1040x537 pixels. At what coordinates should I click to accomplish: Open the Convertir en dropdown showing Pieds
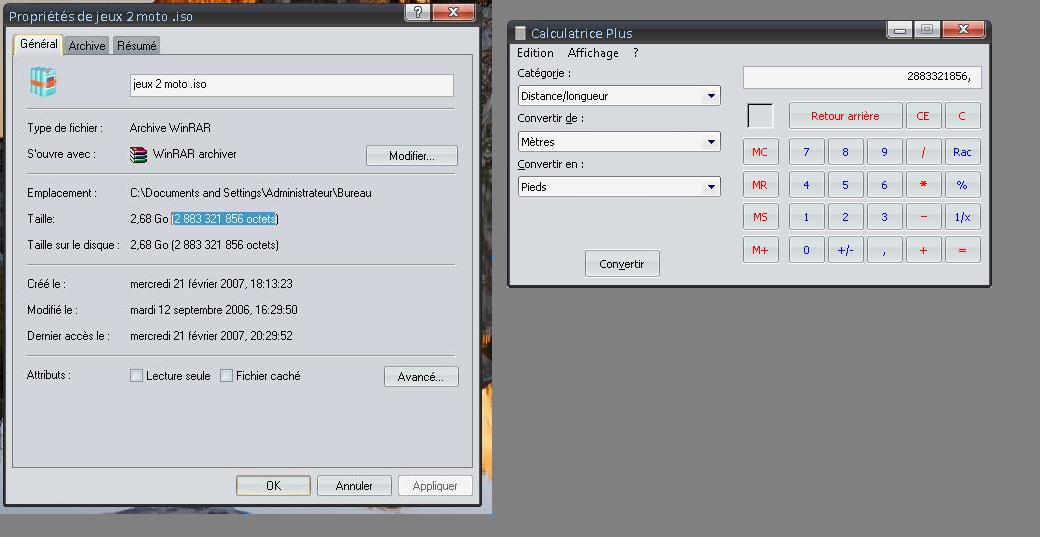[x=619, y=187]
